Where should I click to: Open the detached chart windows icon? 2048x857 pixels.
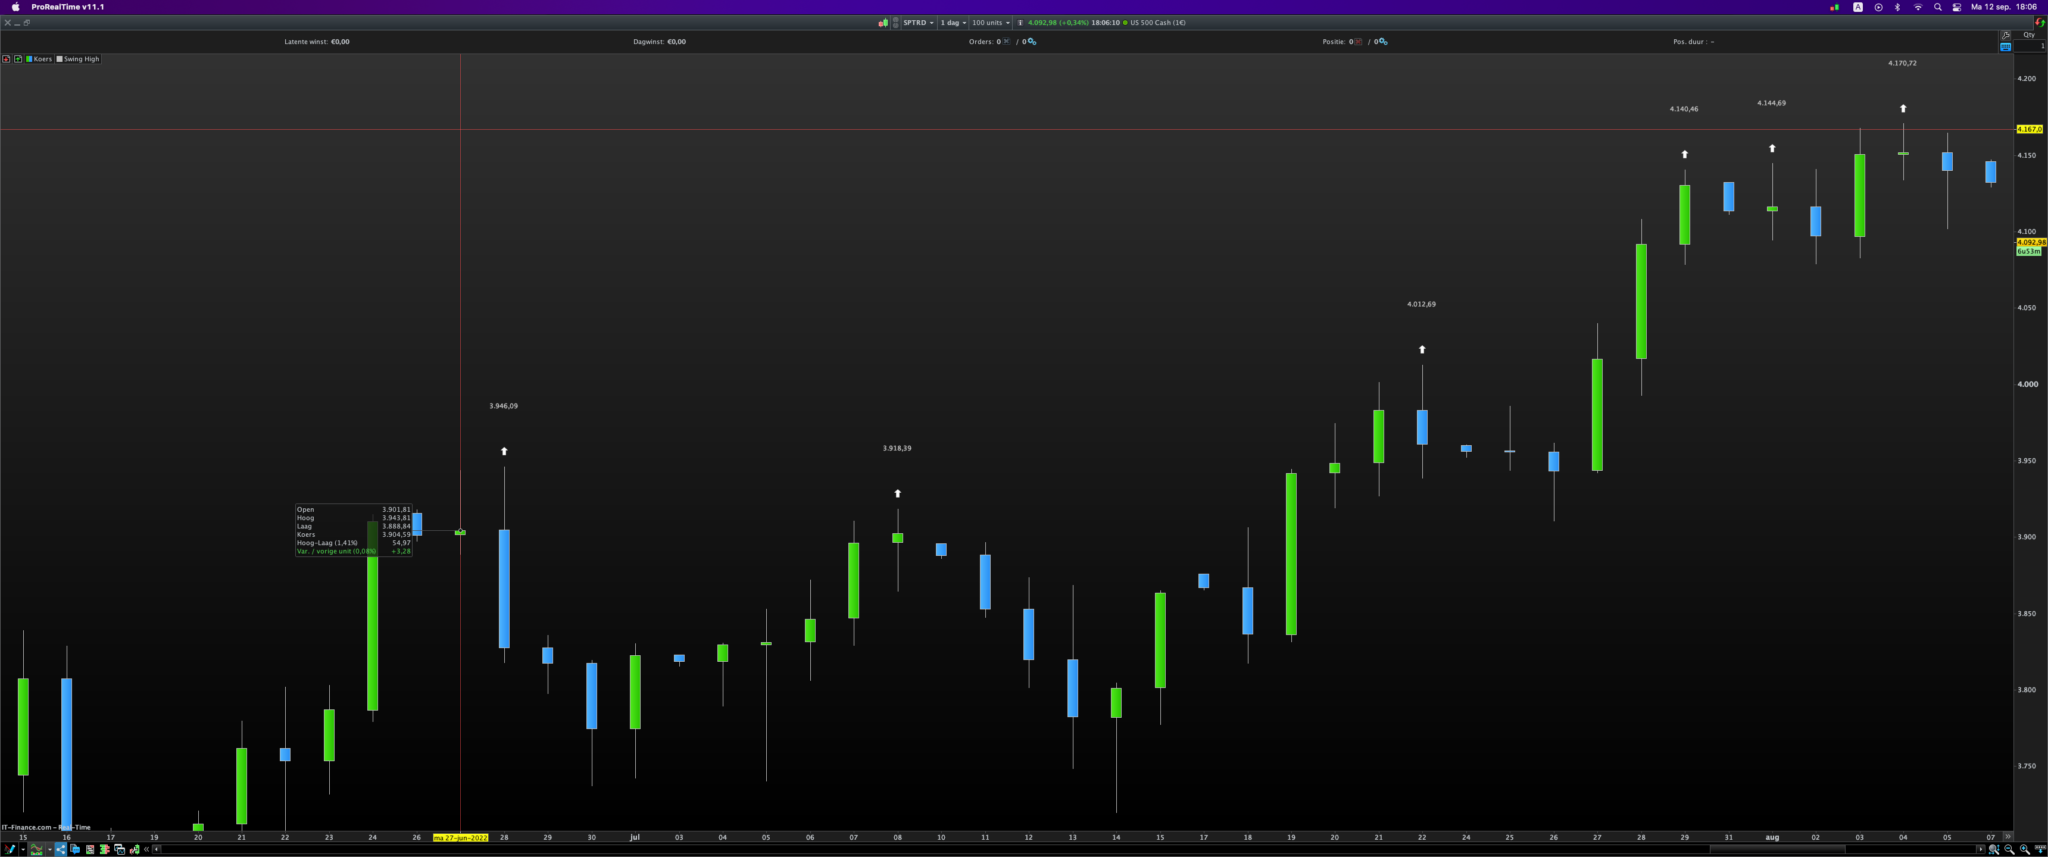(119, 849)
